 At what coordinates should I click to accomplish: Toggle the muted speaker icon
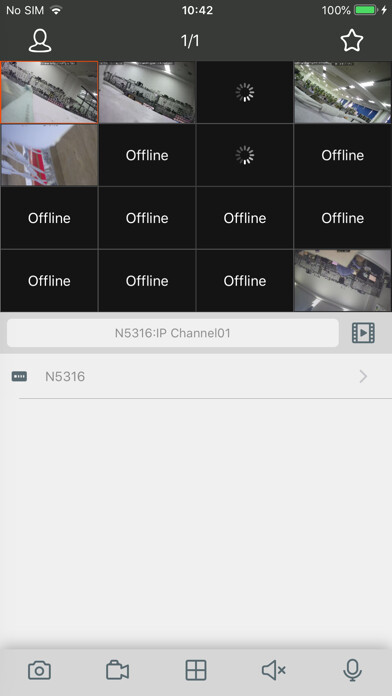pyautogui.click(x=274, y=670)
